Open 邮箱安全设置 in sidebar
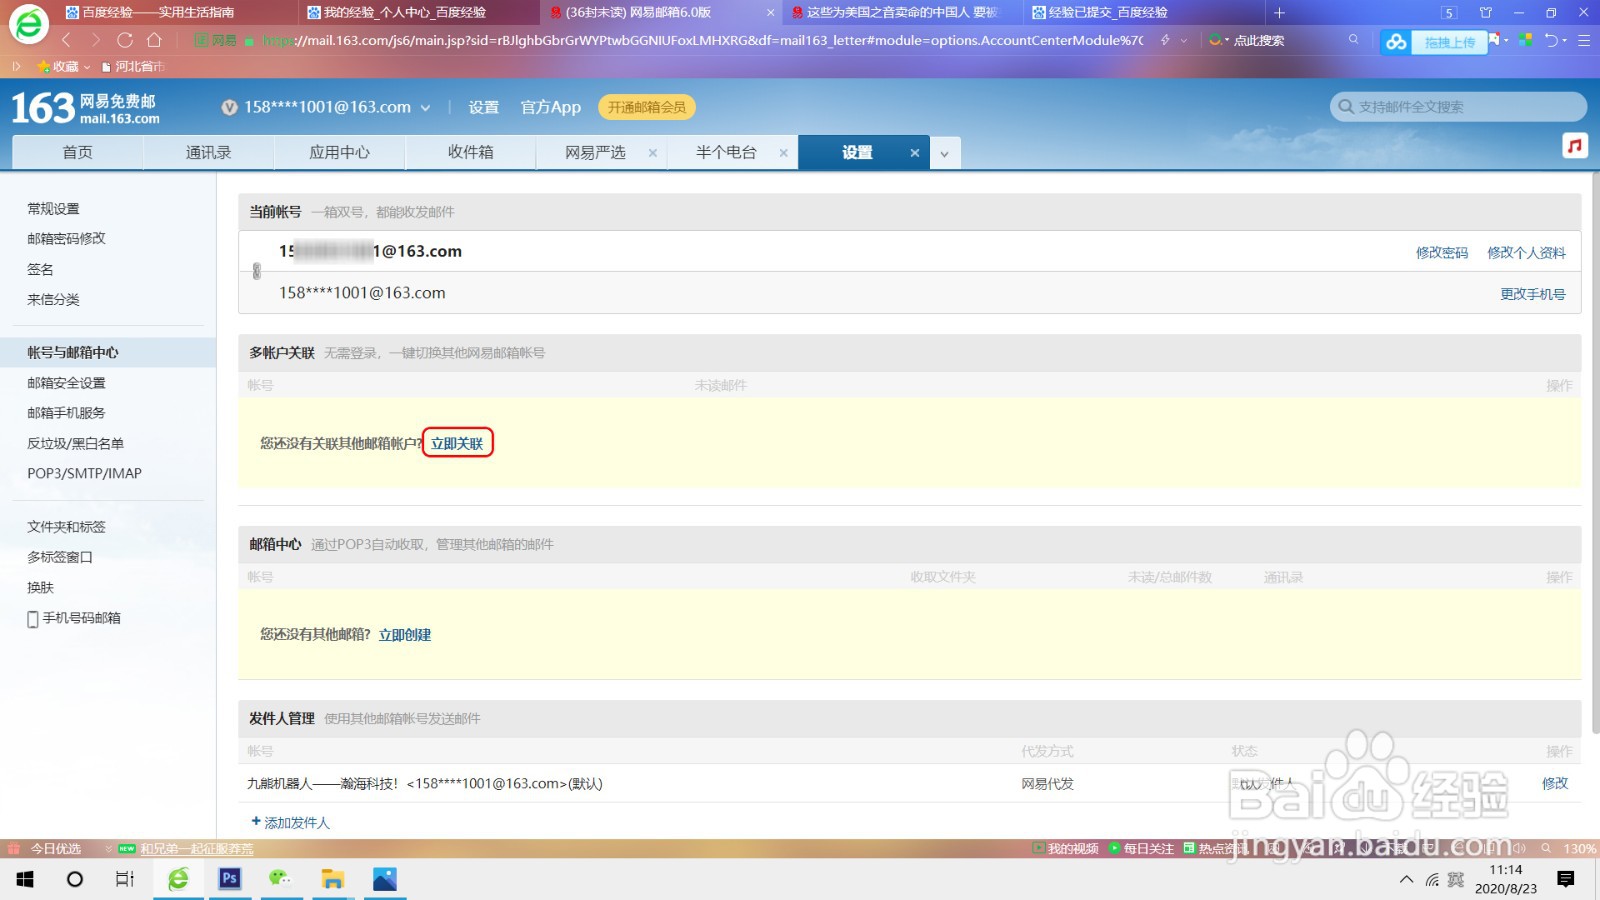Viewport: 1600px width, 900px height. (x=66, y=382)
